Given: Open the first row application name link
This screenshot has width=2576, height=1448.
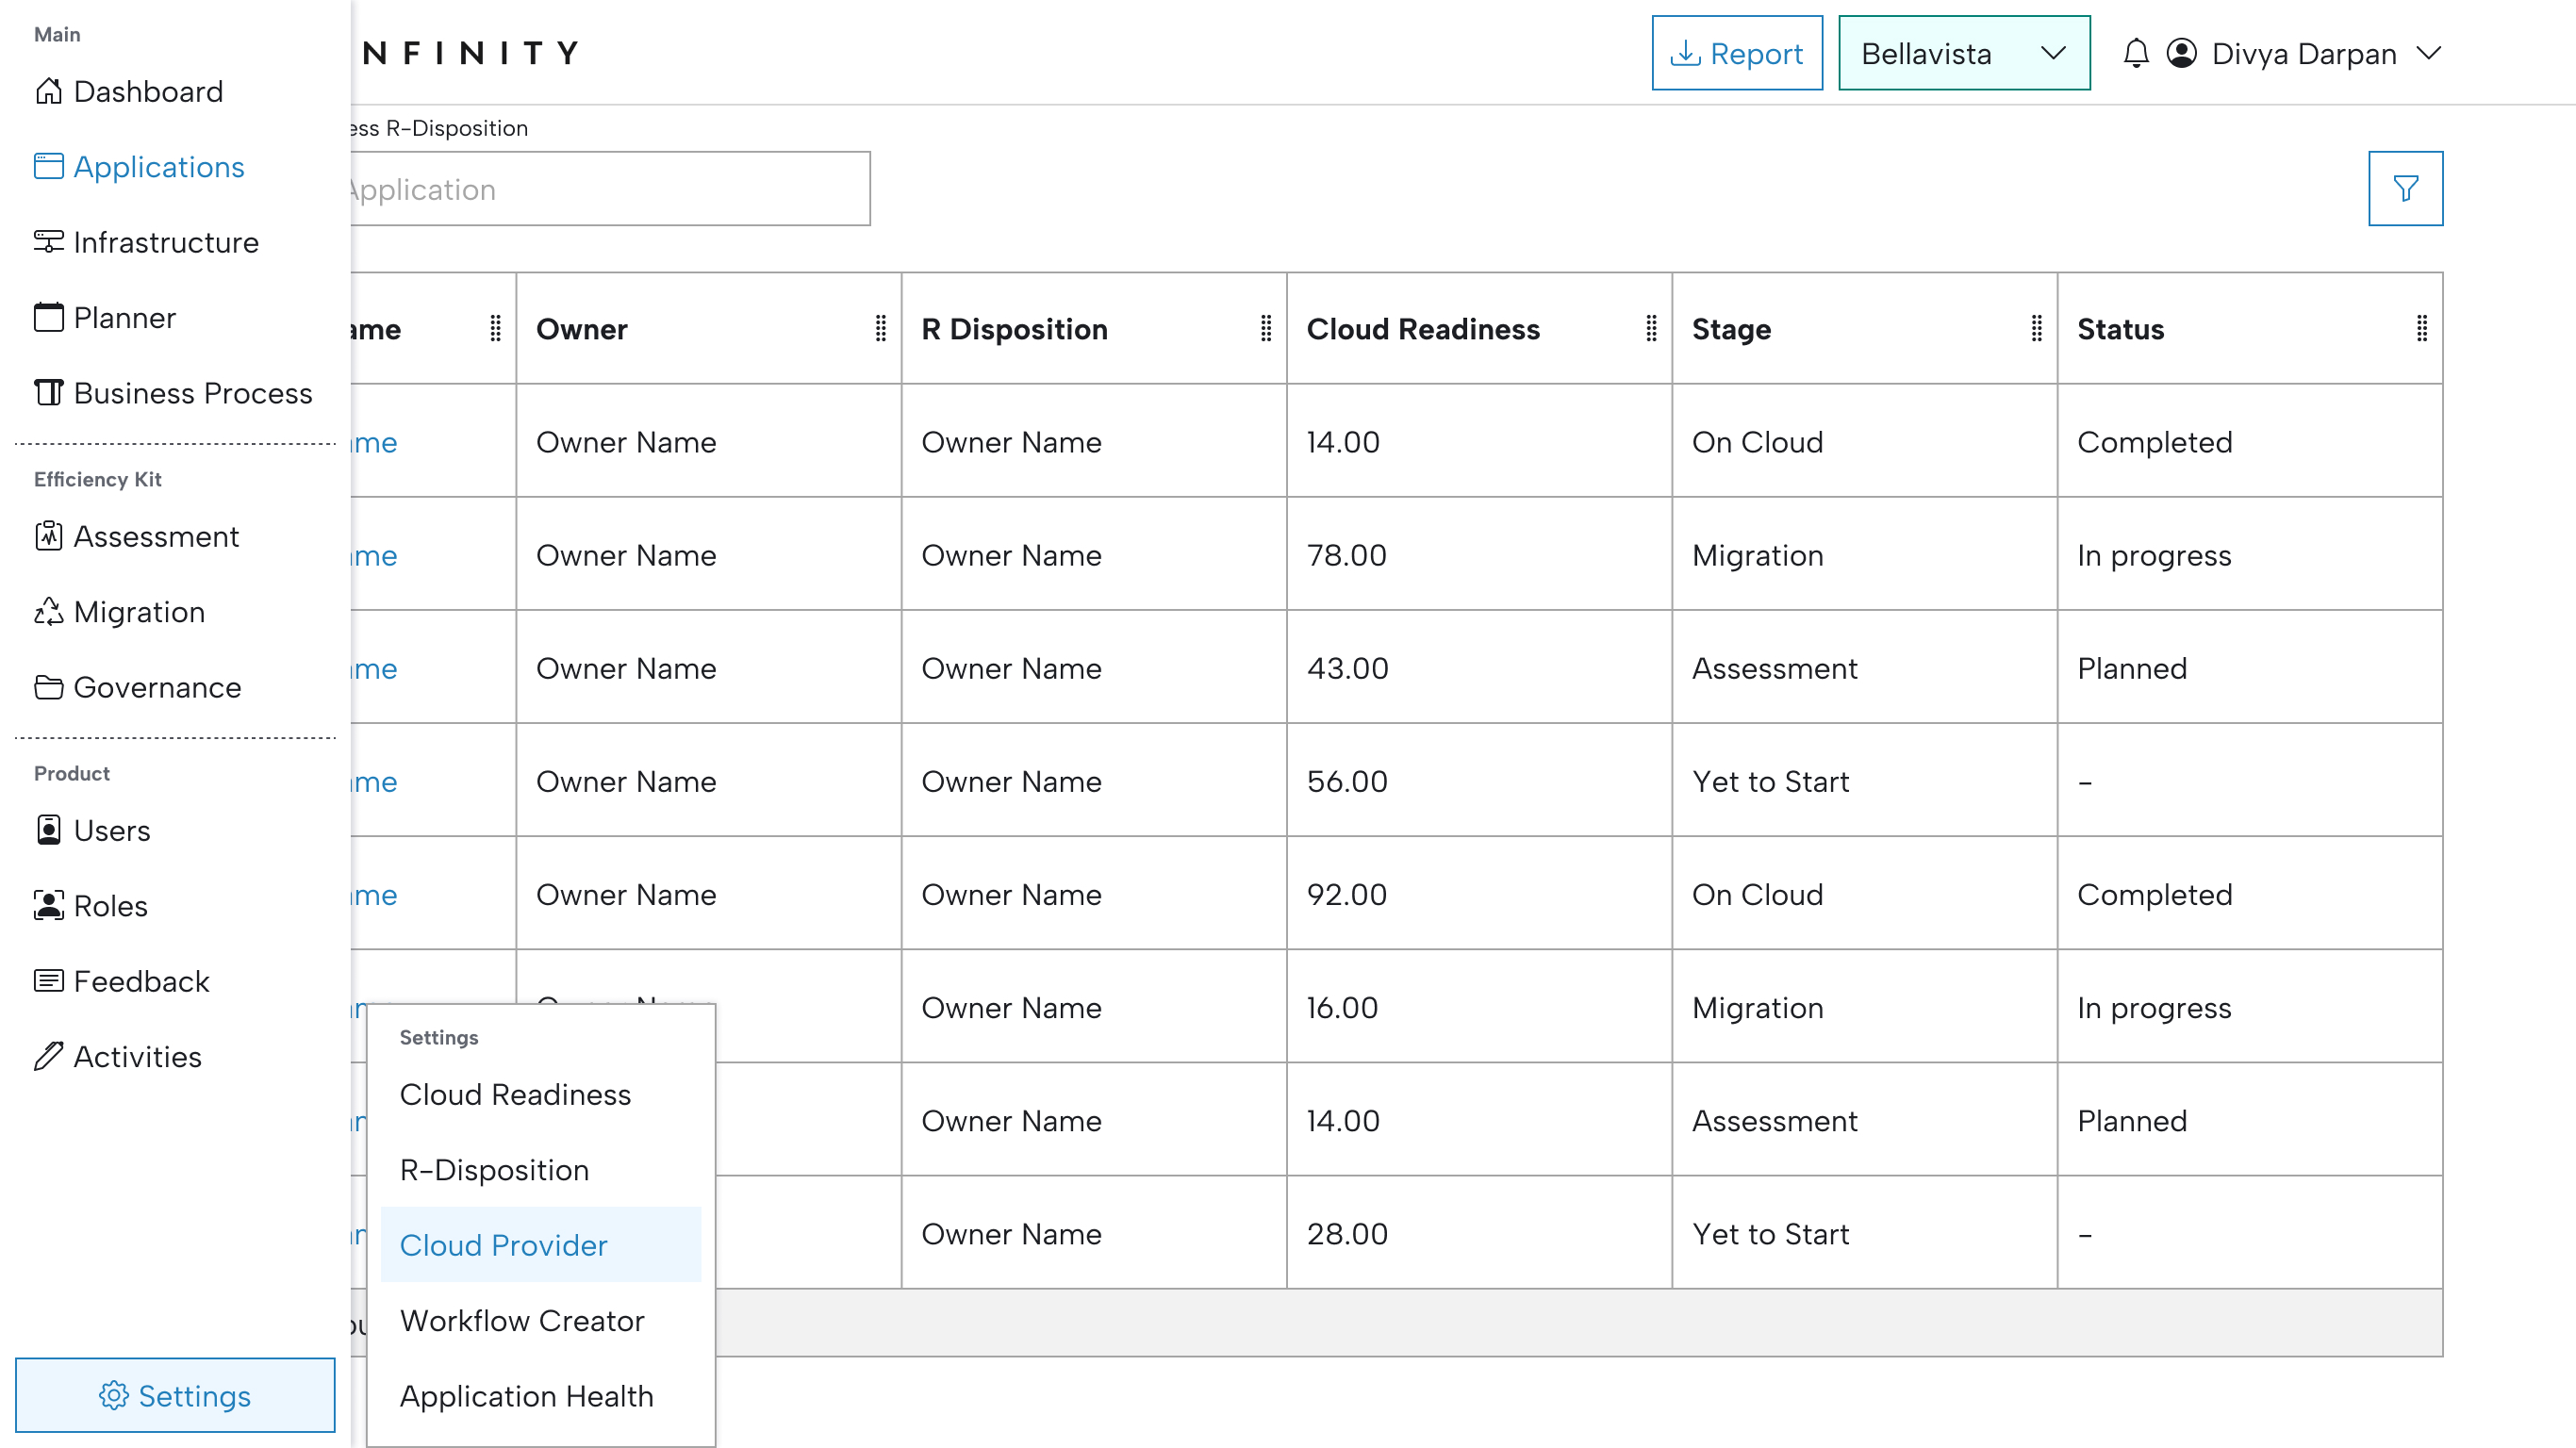Looking at the screenshot, I should (375, 442).
